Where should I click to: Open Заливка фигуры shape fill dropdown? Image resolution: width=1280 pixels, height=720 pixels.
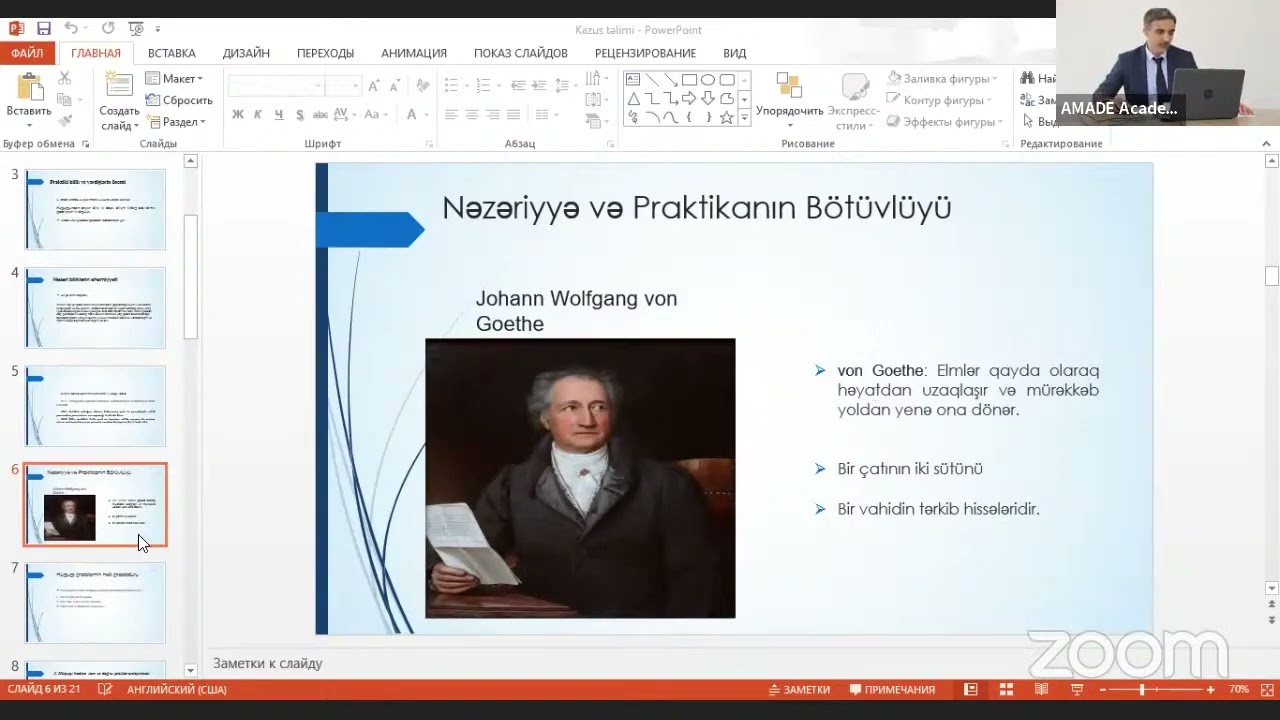pyautogui.click(x=940, y=78)
